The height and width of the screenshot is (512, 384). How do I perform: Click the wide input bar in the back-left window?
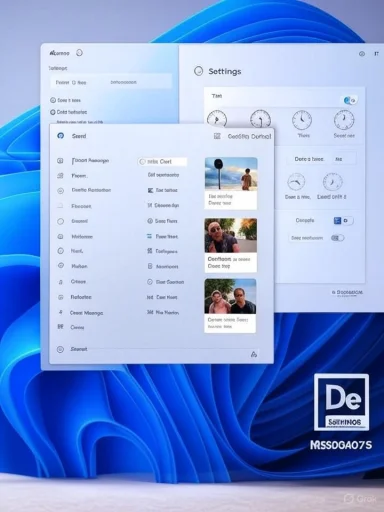pos(111,82)
